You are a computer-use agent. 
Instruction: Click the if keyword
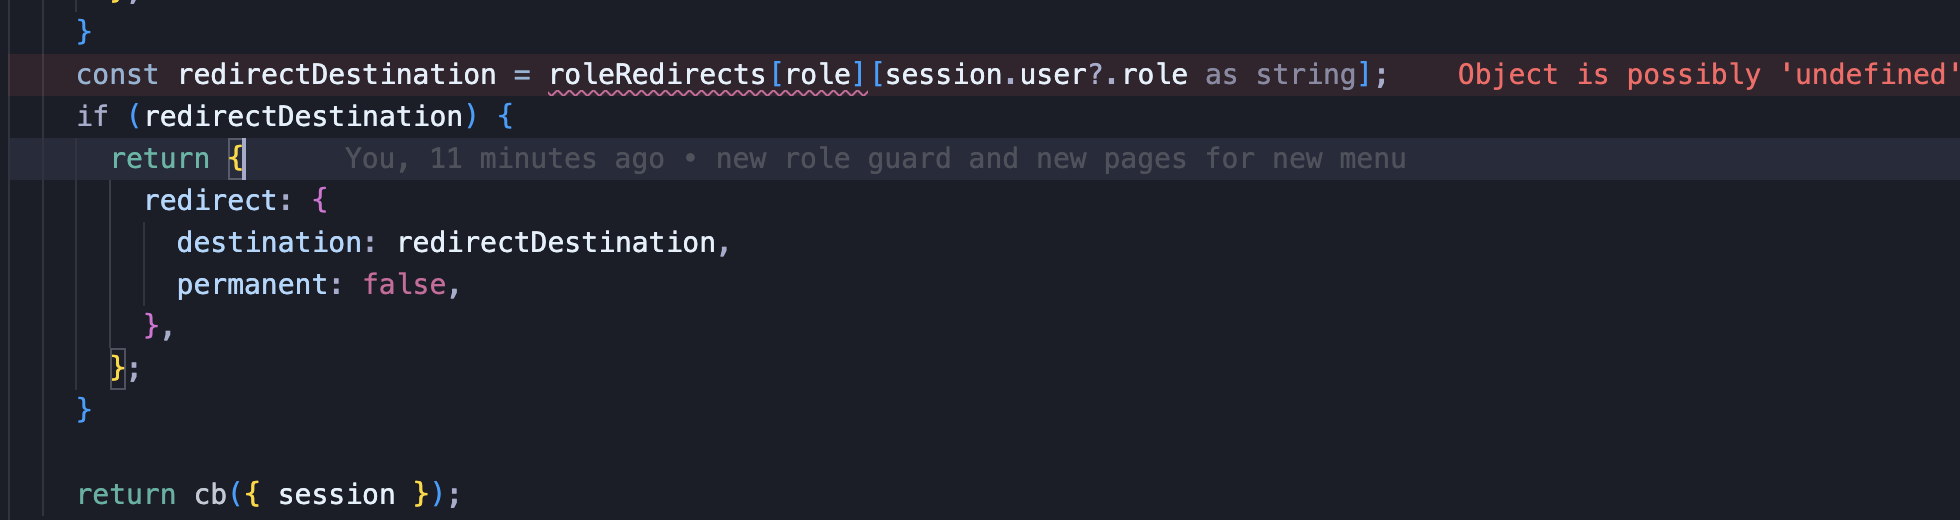pos(92,117)
